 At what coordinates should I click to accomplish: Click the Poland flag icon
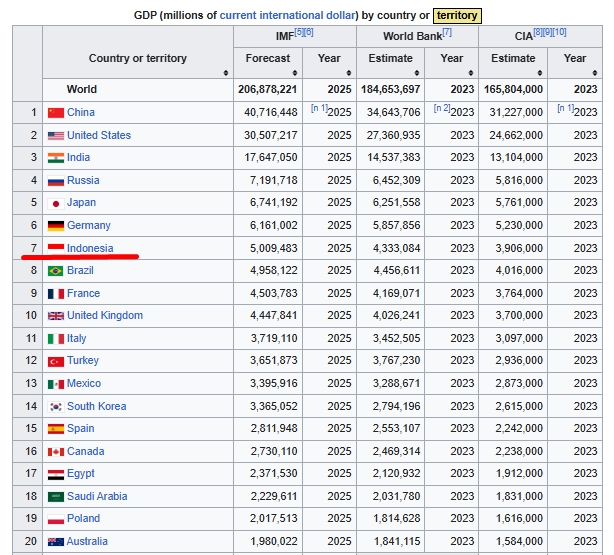(x=56, y=520)
